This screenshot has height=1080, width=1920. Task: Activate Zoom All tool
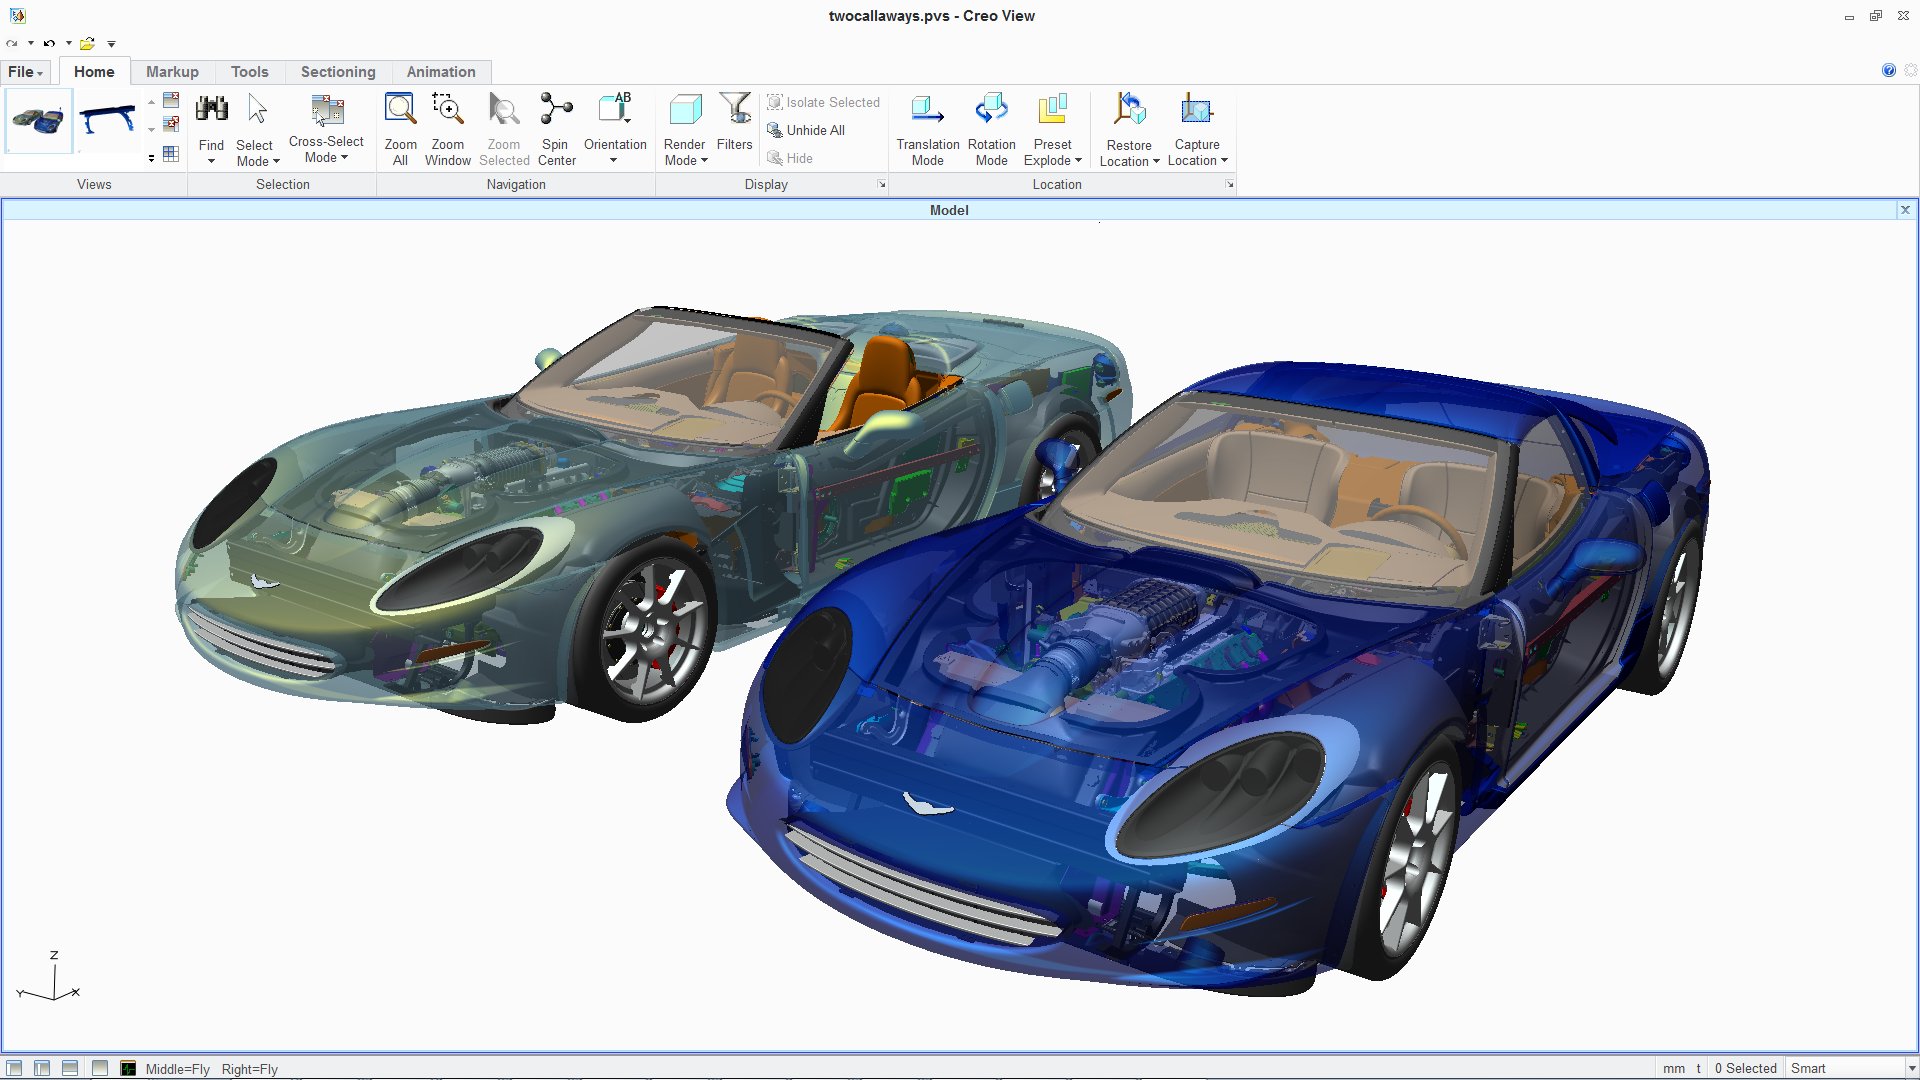pos(400,109)
